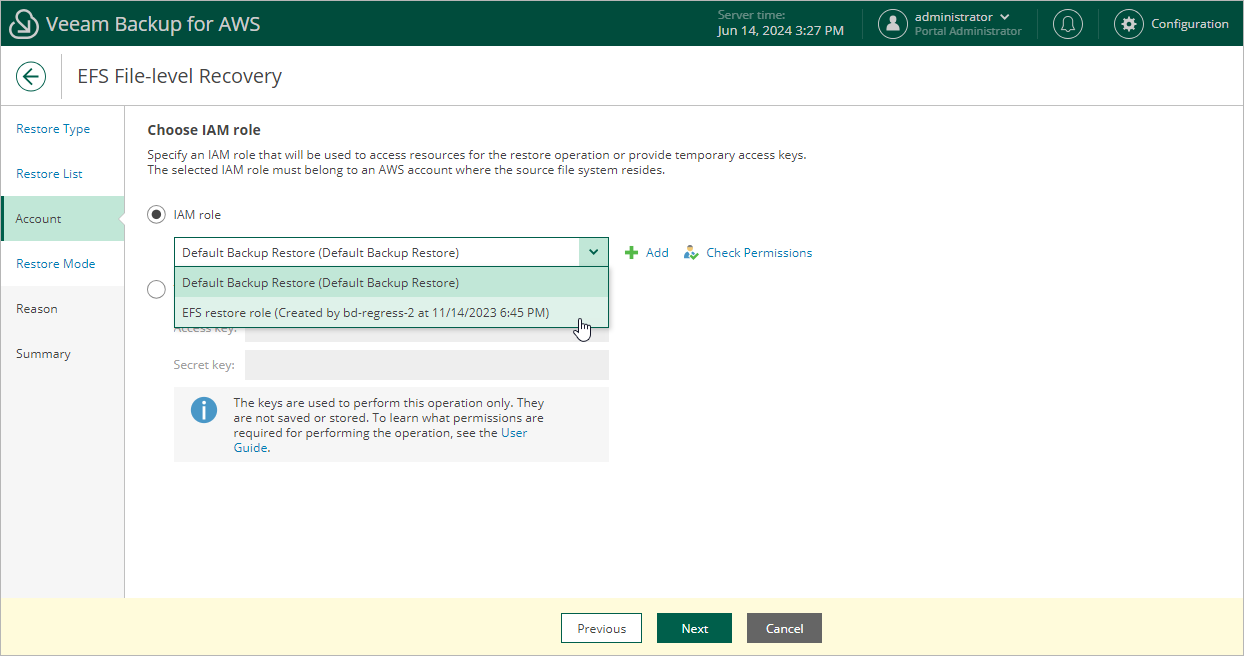Click the Next button
Screen dimensions: 1244x656
pyautogui.click(x=694, y=628)
